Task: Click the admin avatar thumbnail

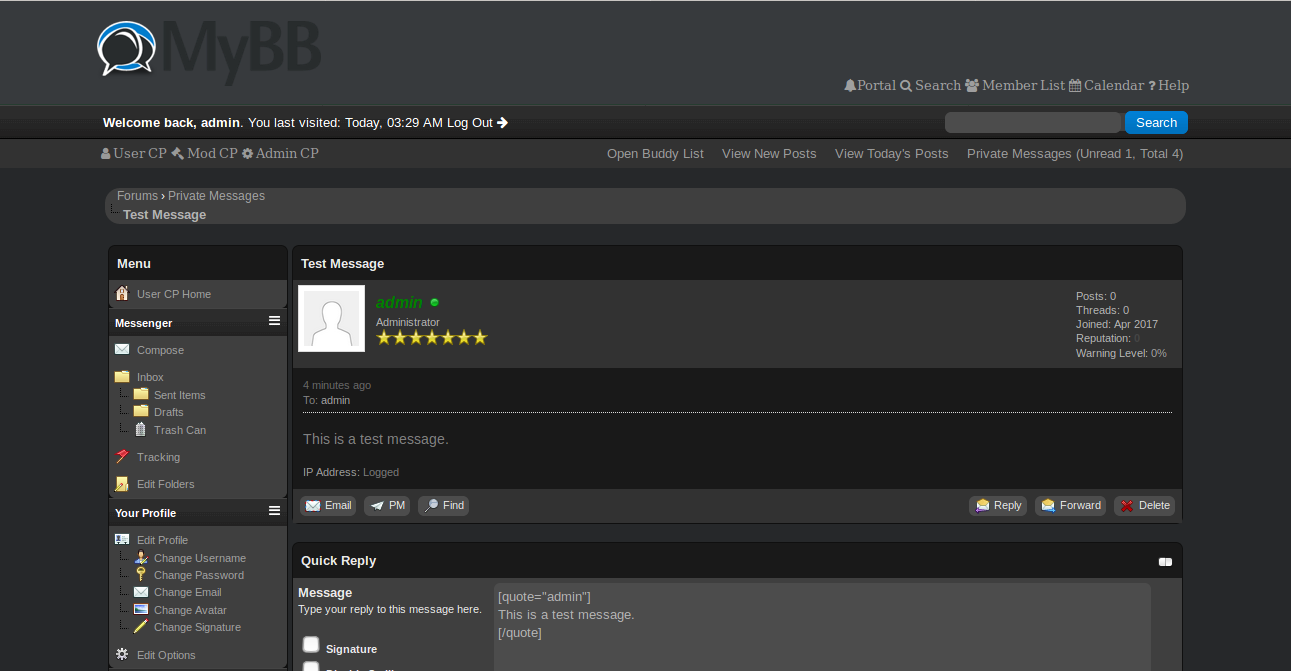Action: tap(331, 319)
